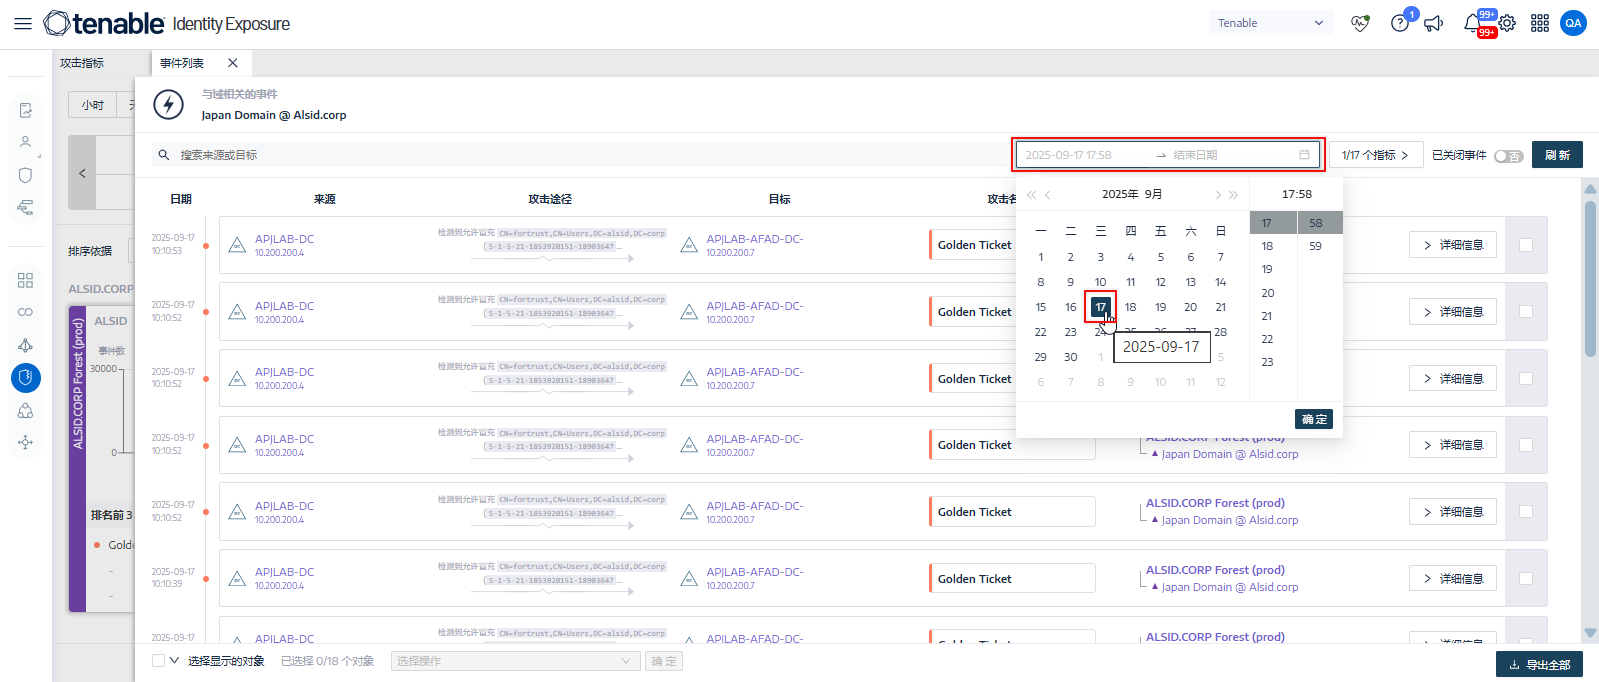Select the 事件列表 tab
This screenshot has width=1599, height=682.
[x=182, y=63]
